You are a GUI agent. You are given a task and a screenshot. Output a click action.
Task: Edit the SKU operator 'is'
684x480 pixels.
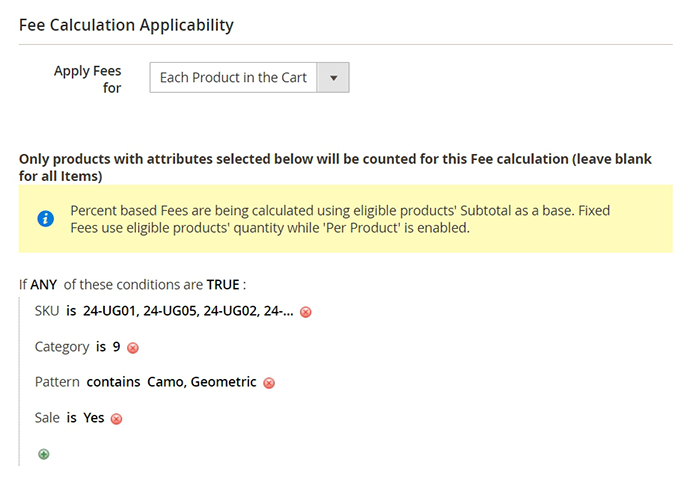(71, 311)
